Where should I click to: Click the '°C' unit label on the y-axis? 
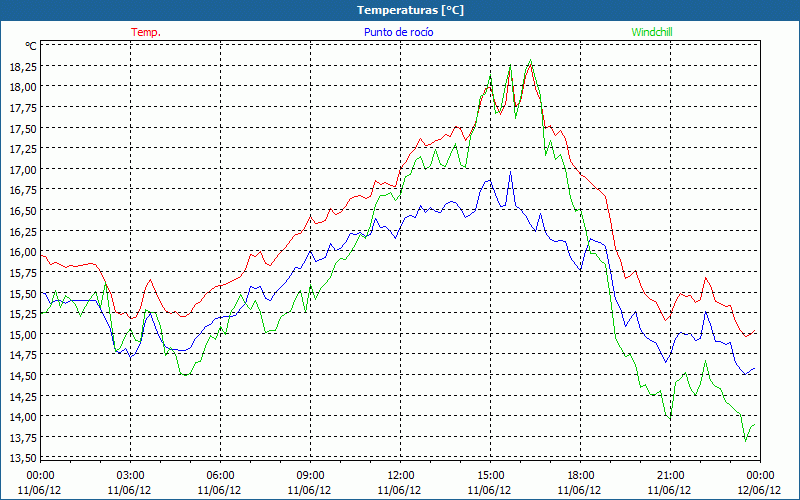tap(31, 46)
